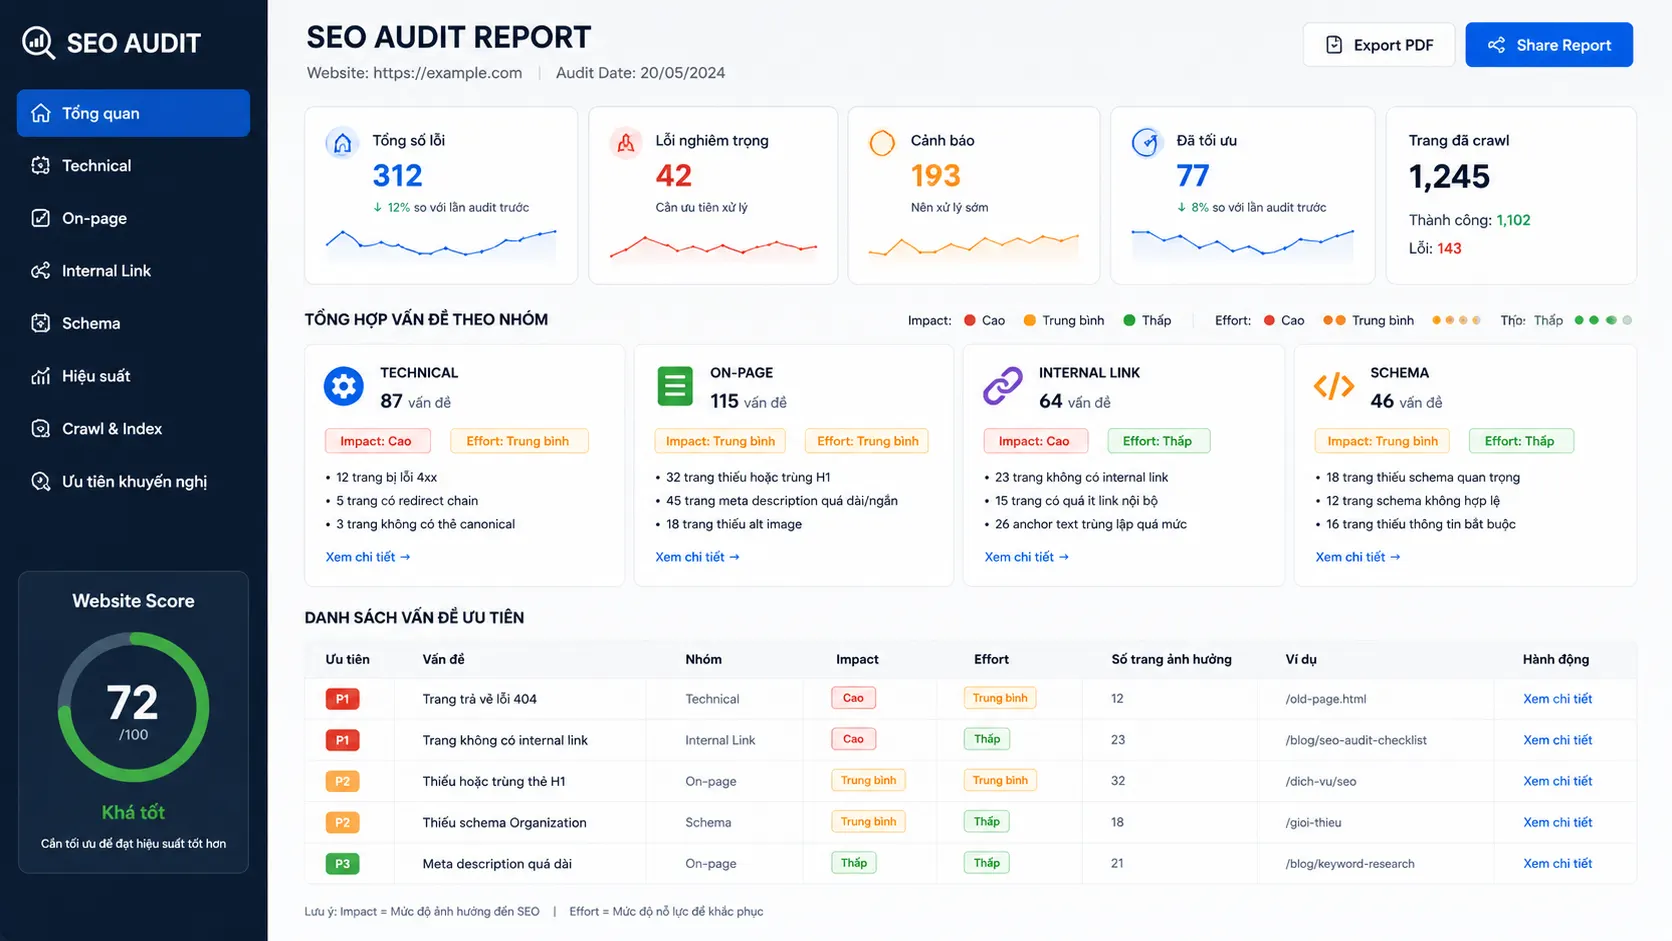Open the Tổng quan menu item
1672x941 pixels.
(133, 113)
